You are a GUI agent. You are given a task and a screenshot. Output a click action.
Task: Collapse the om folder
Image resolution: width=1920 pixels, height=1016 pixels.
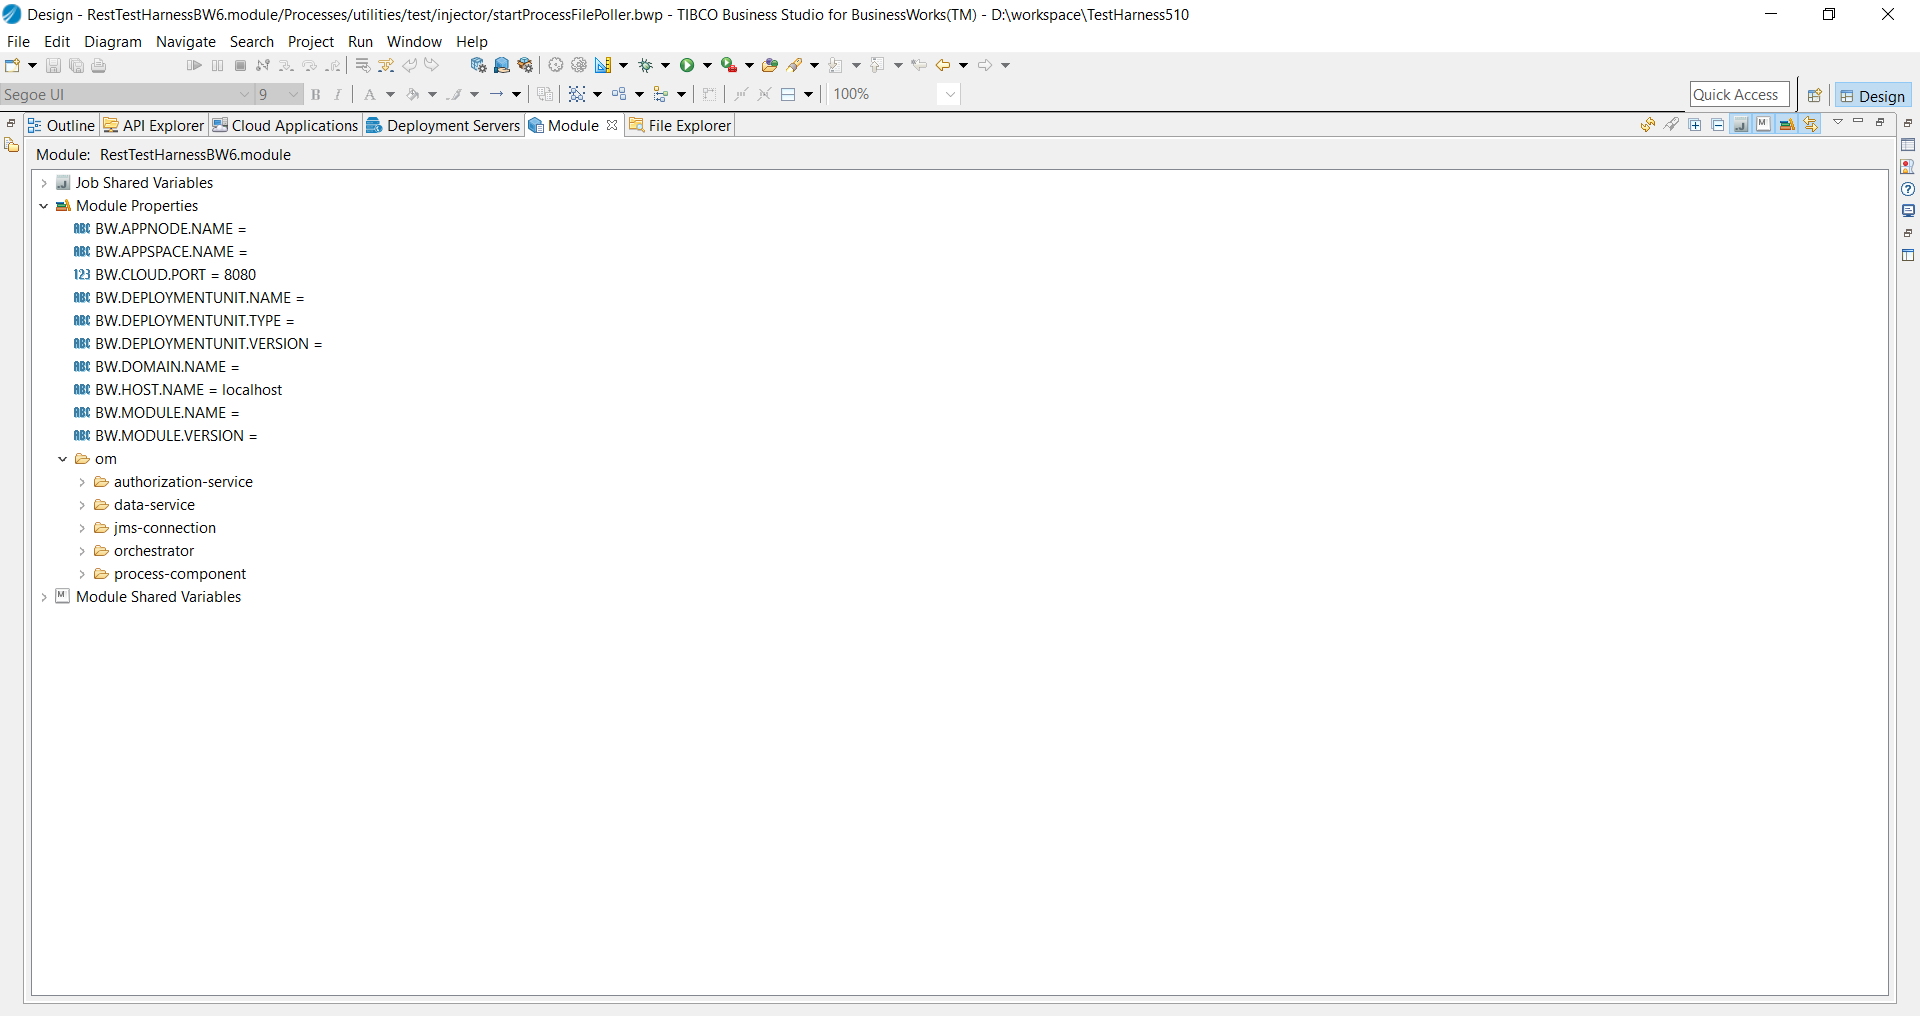click(x=63, y=460)
